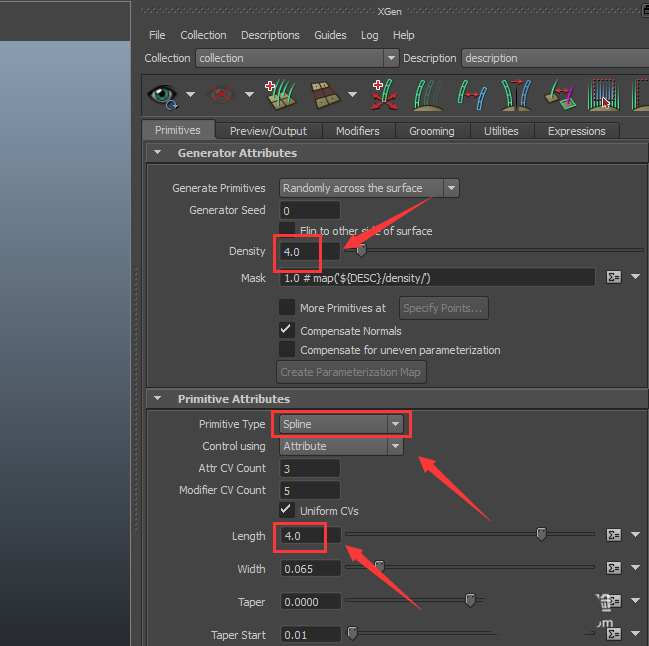
Task: Open the Collection menu
Action: (203, 35)
